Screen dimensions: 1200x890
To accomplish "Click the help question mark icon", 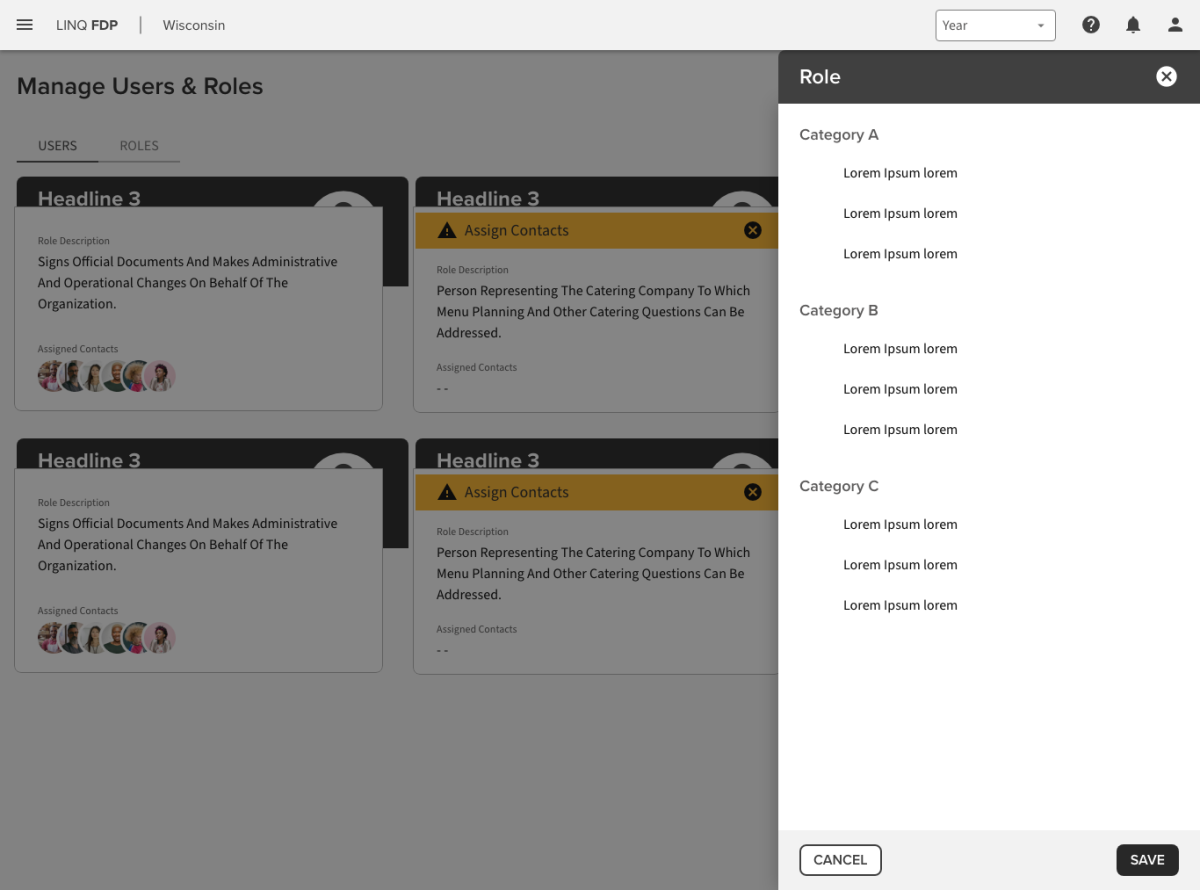I will click(x=1091, y=25).
